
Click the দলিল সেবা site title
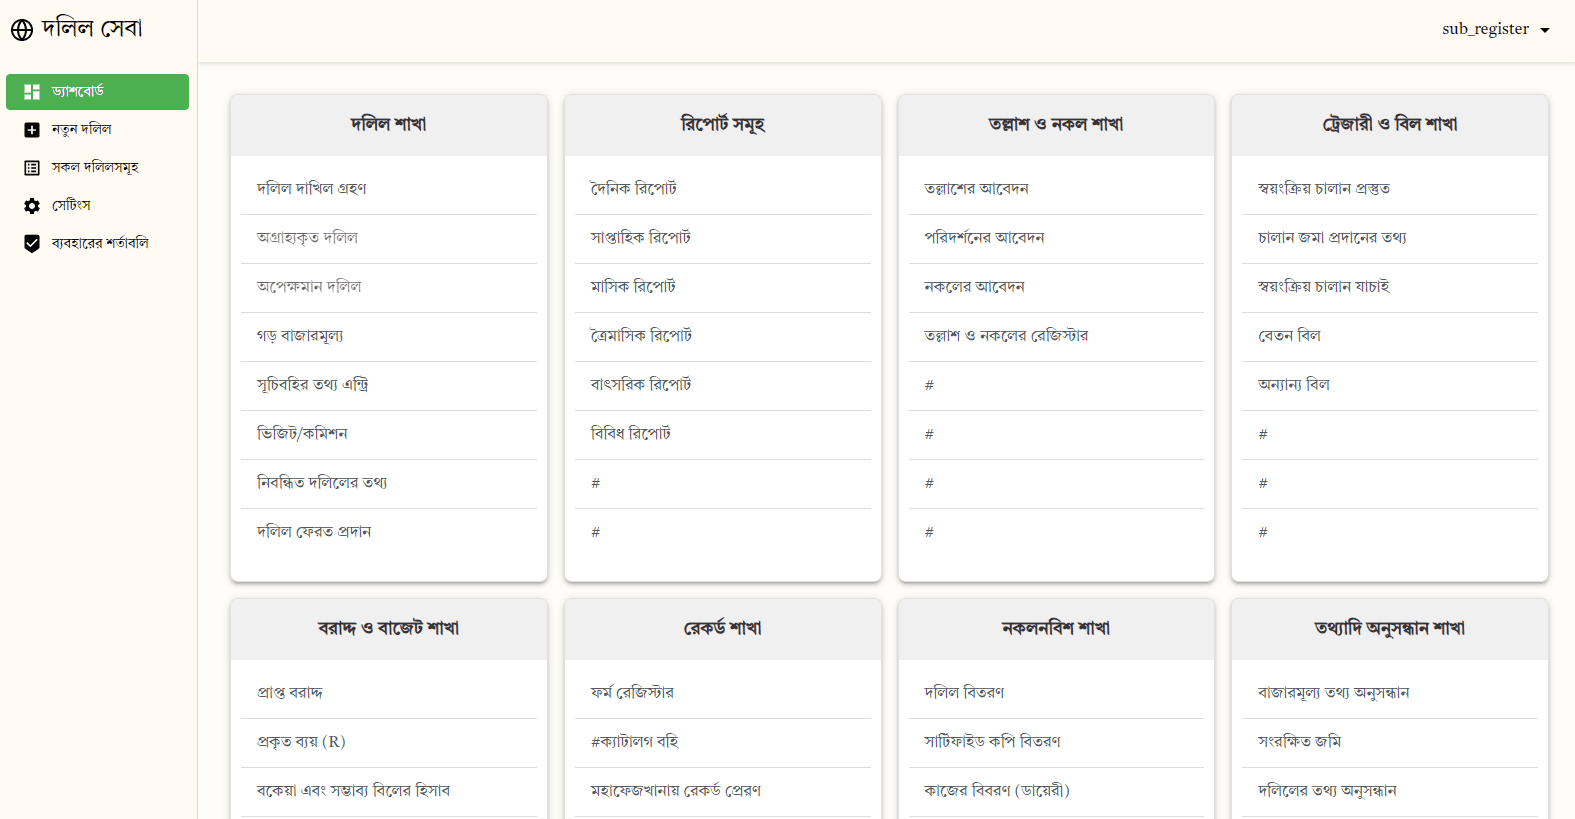click(92, 29)
